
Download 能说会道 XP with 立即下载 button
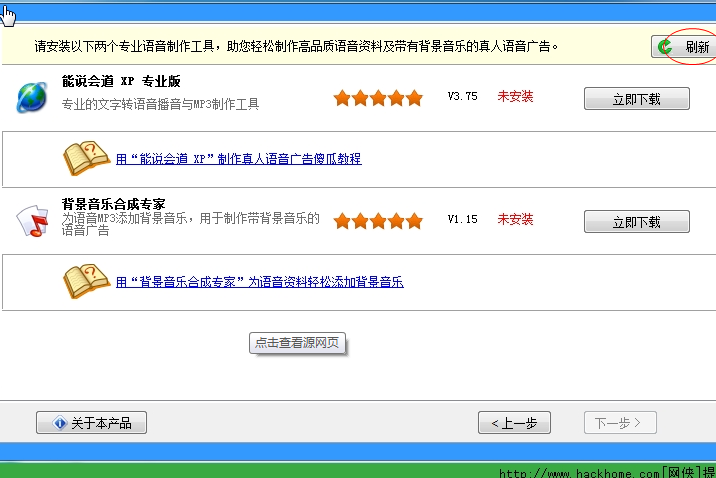637,99
